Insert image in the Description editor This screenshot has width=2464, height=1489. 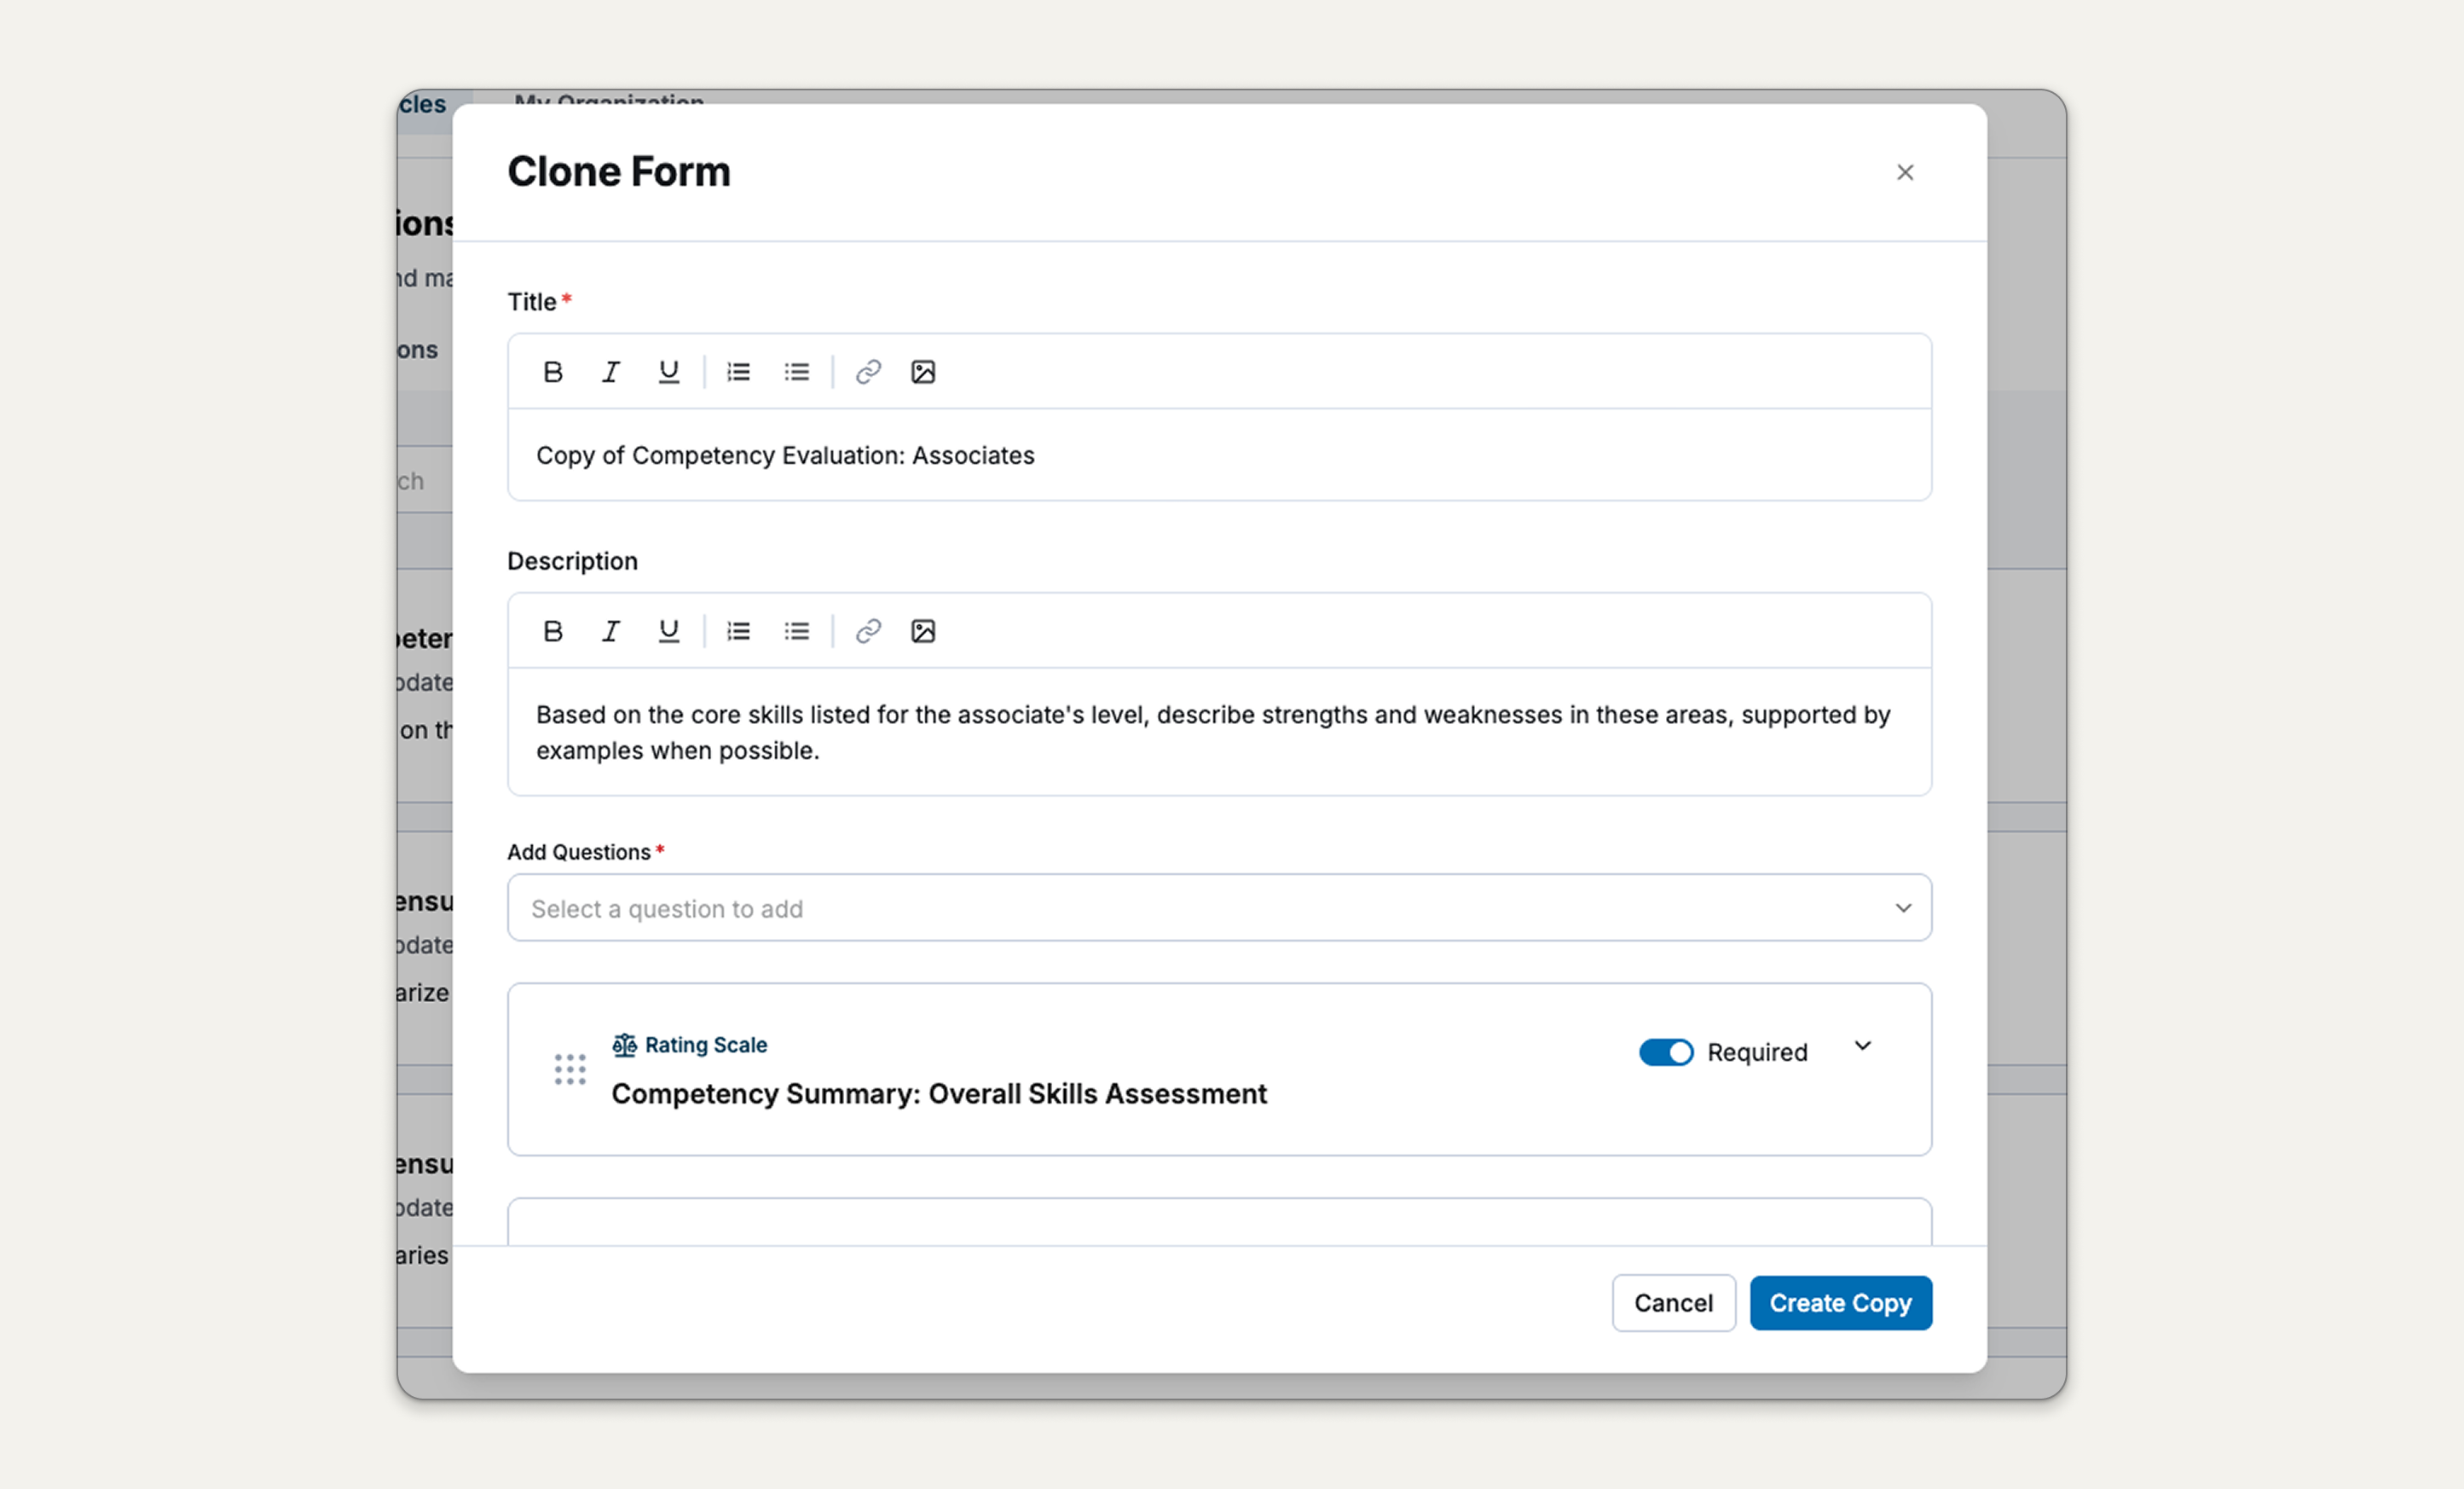click(923, 631)
